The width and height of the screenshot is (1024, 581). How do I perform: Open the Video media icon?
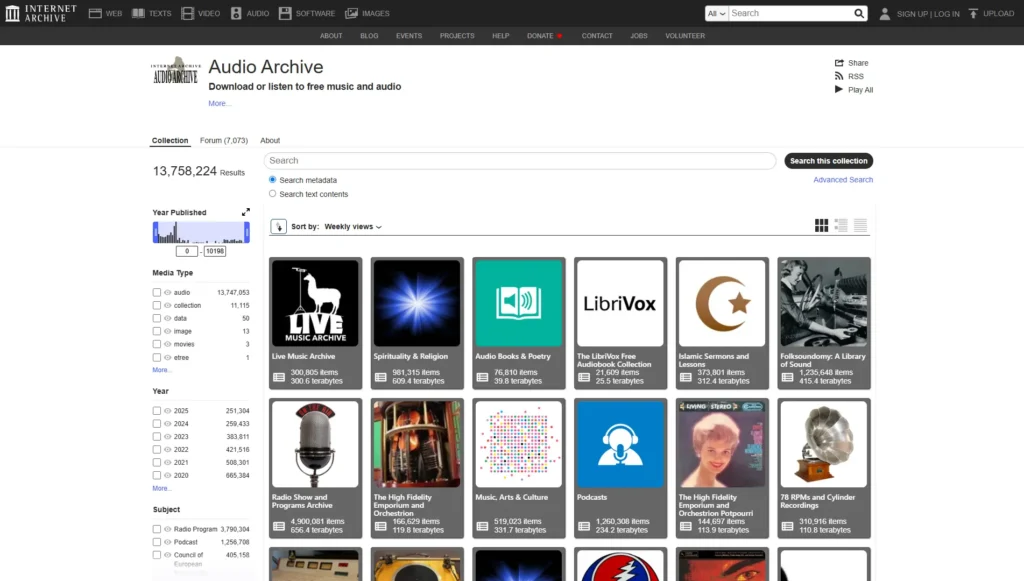[187, 13]
